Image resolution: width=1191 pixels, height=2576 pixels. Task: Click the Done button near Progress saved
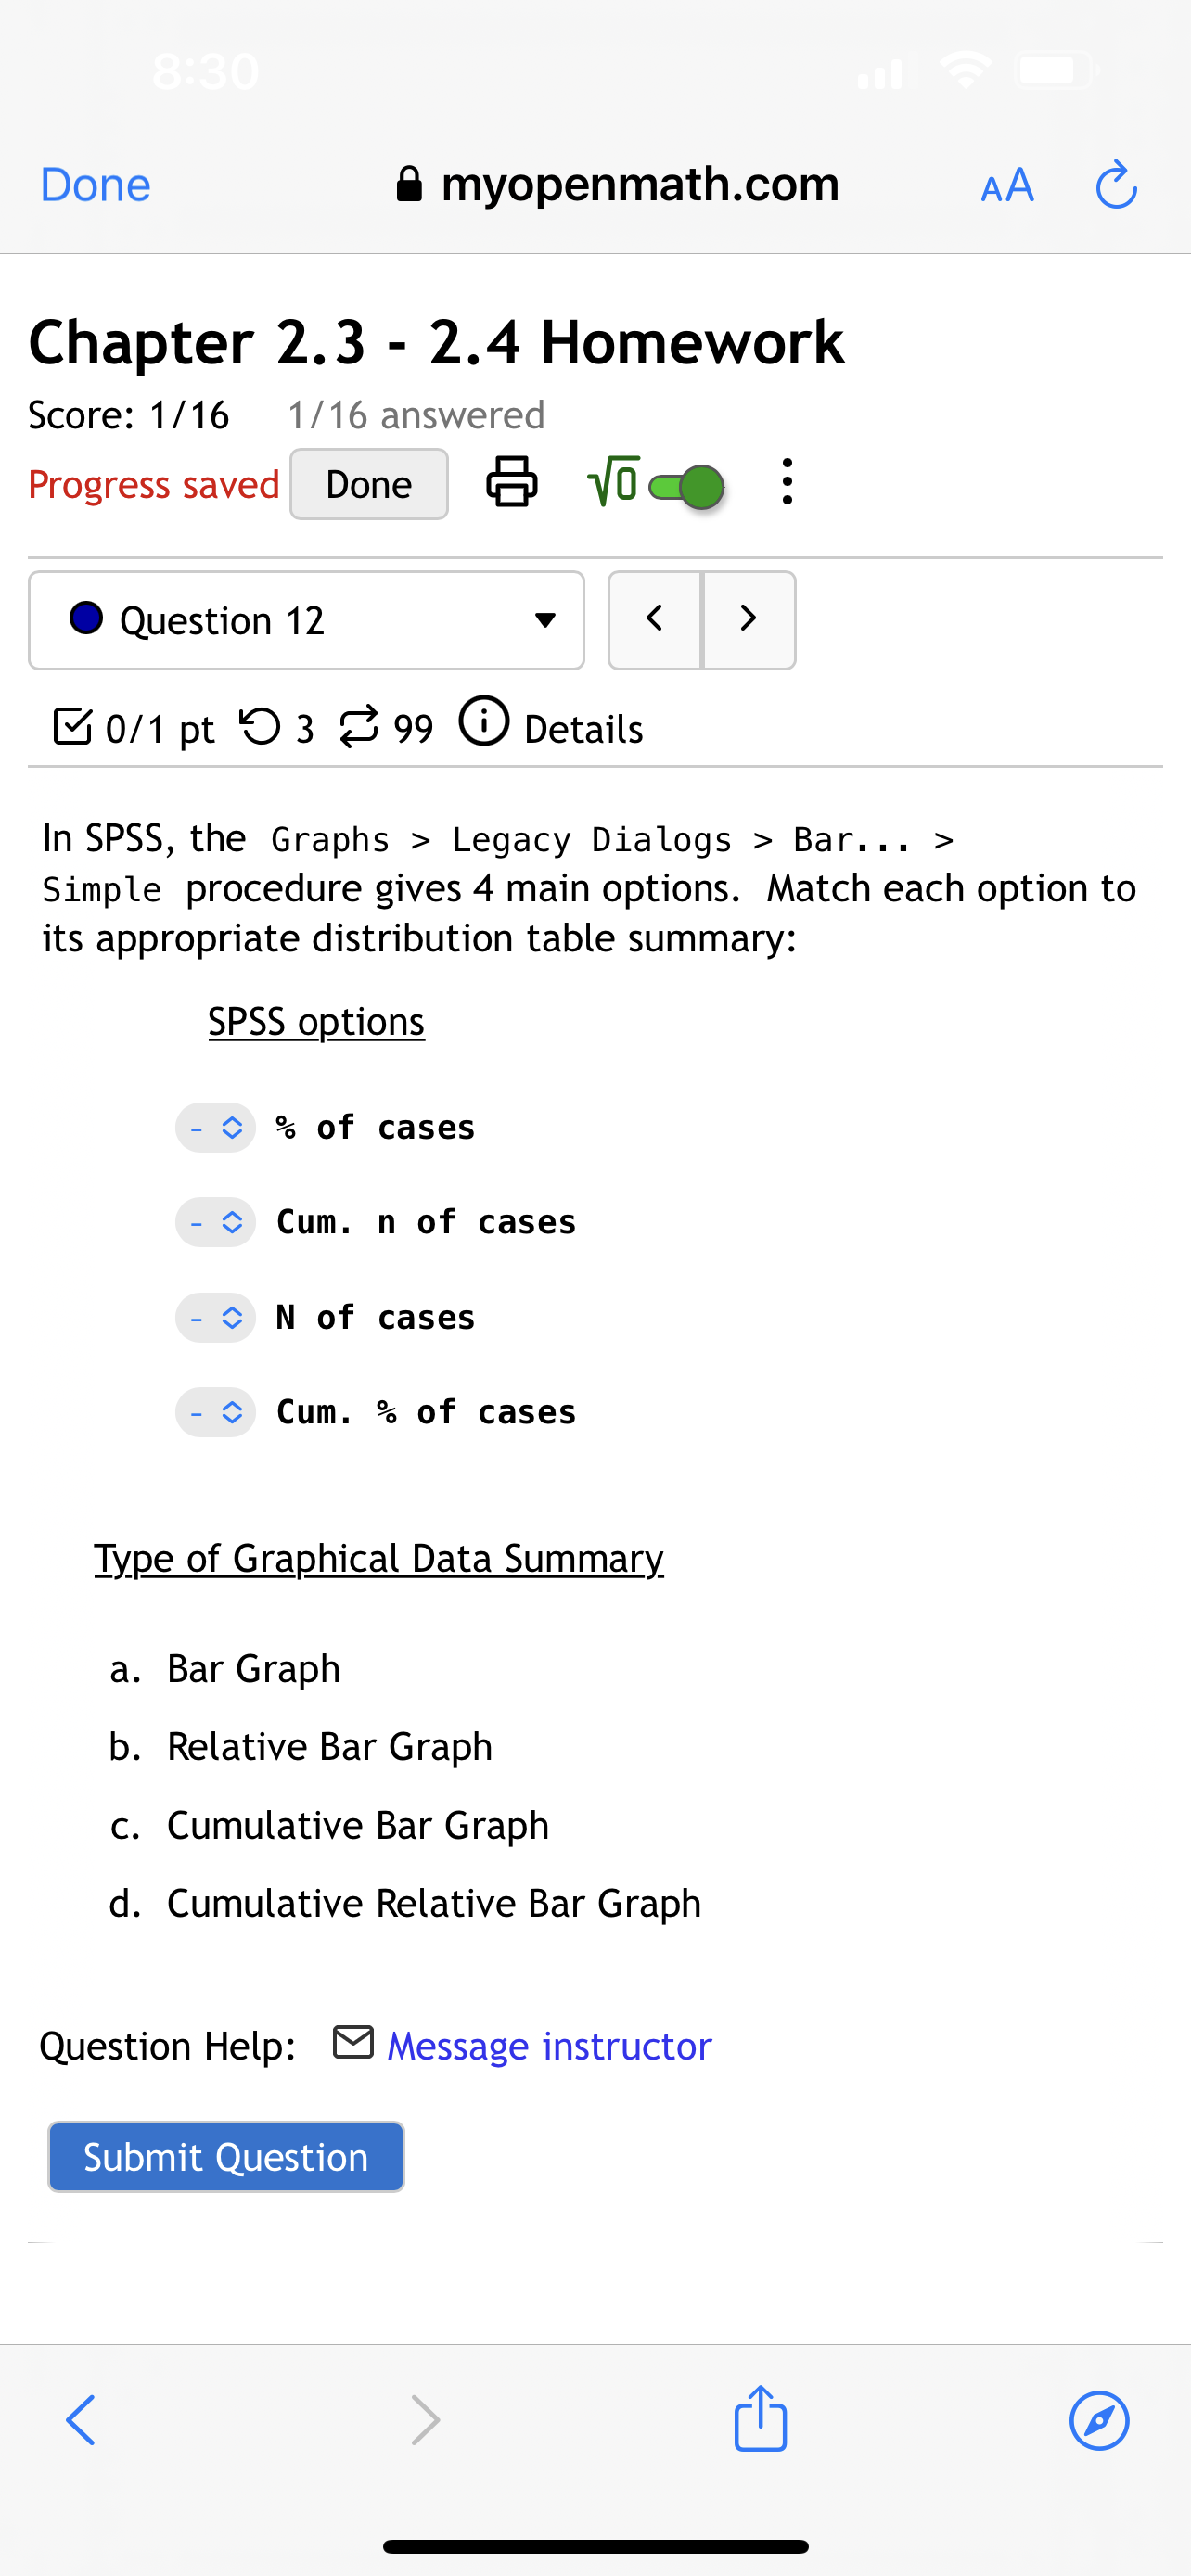367,483
